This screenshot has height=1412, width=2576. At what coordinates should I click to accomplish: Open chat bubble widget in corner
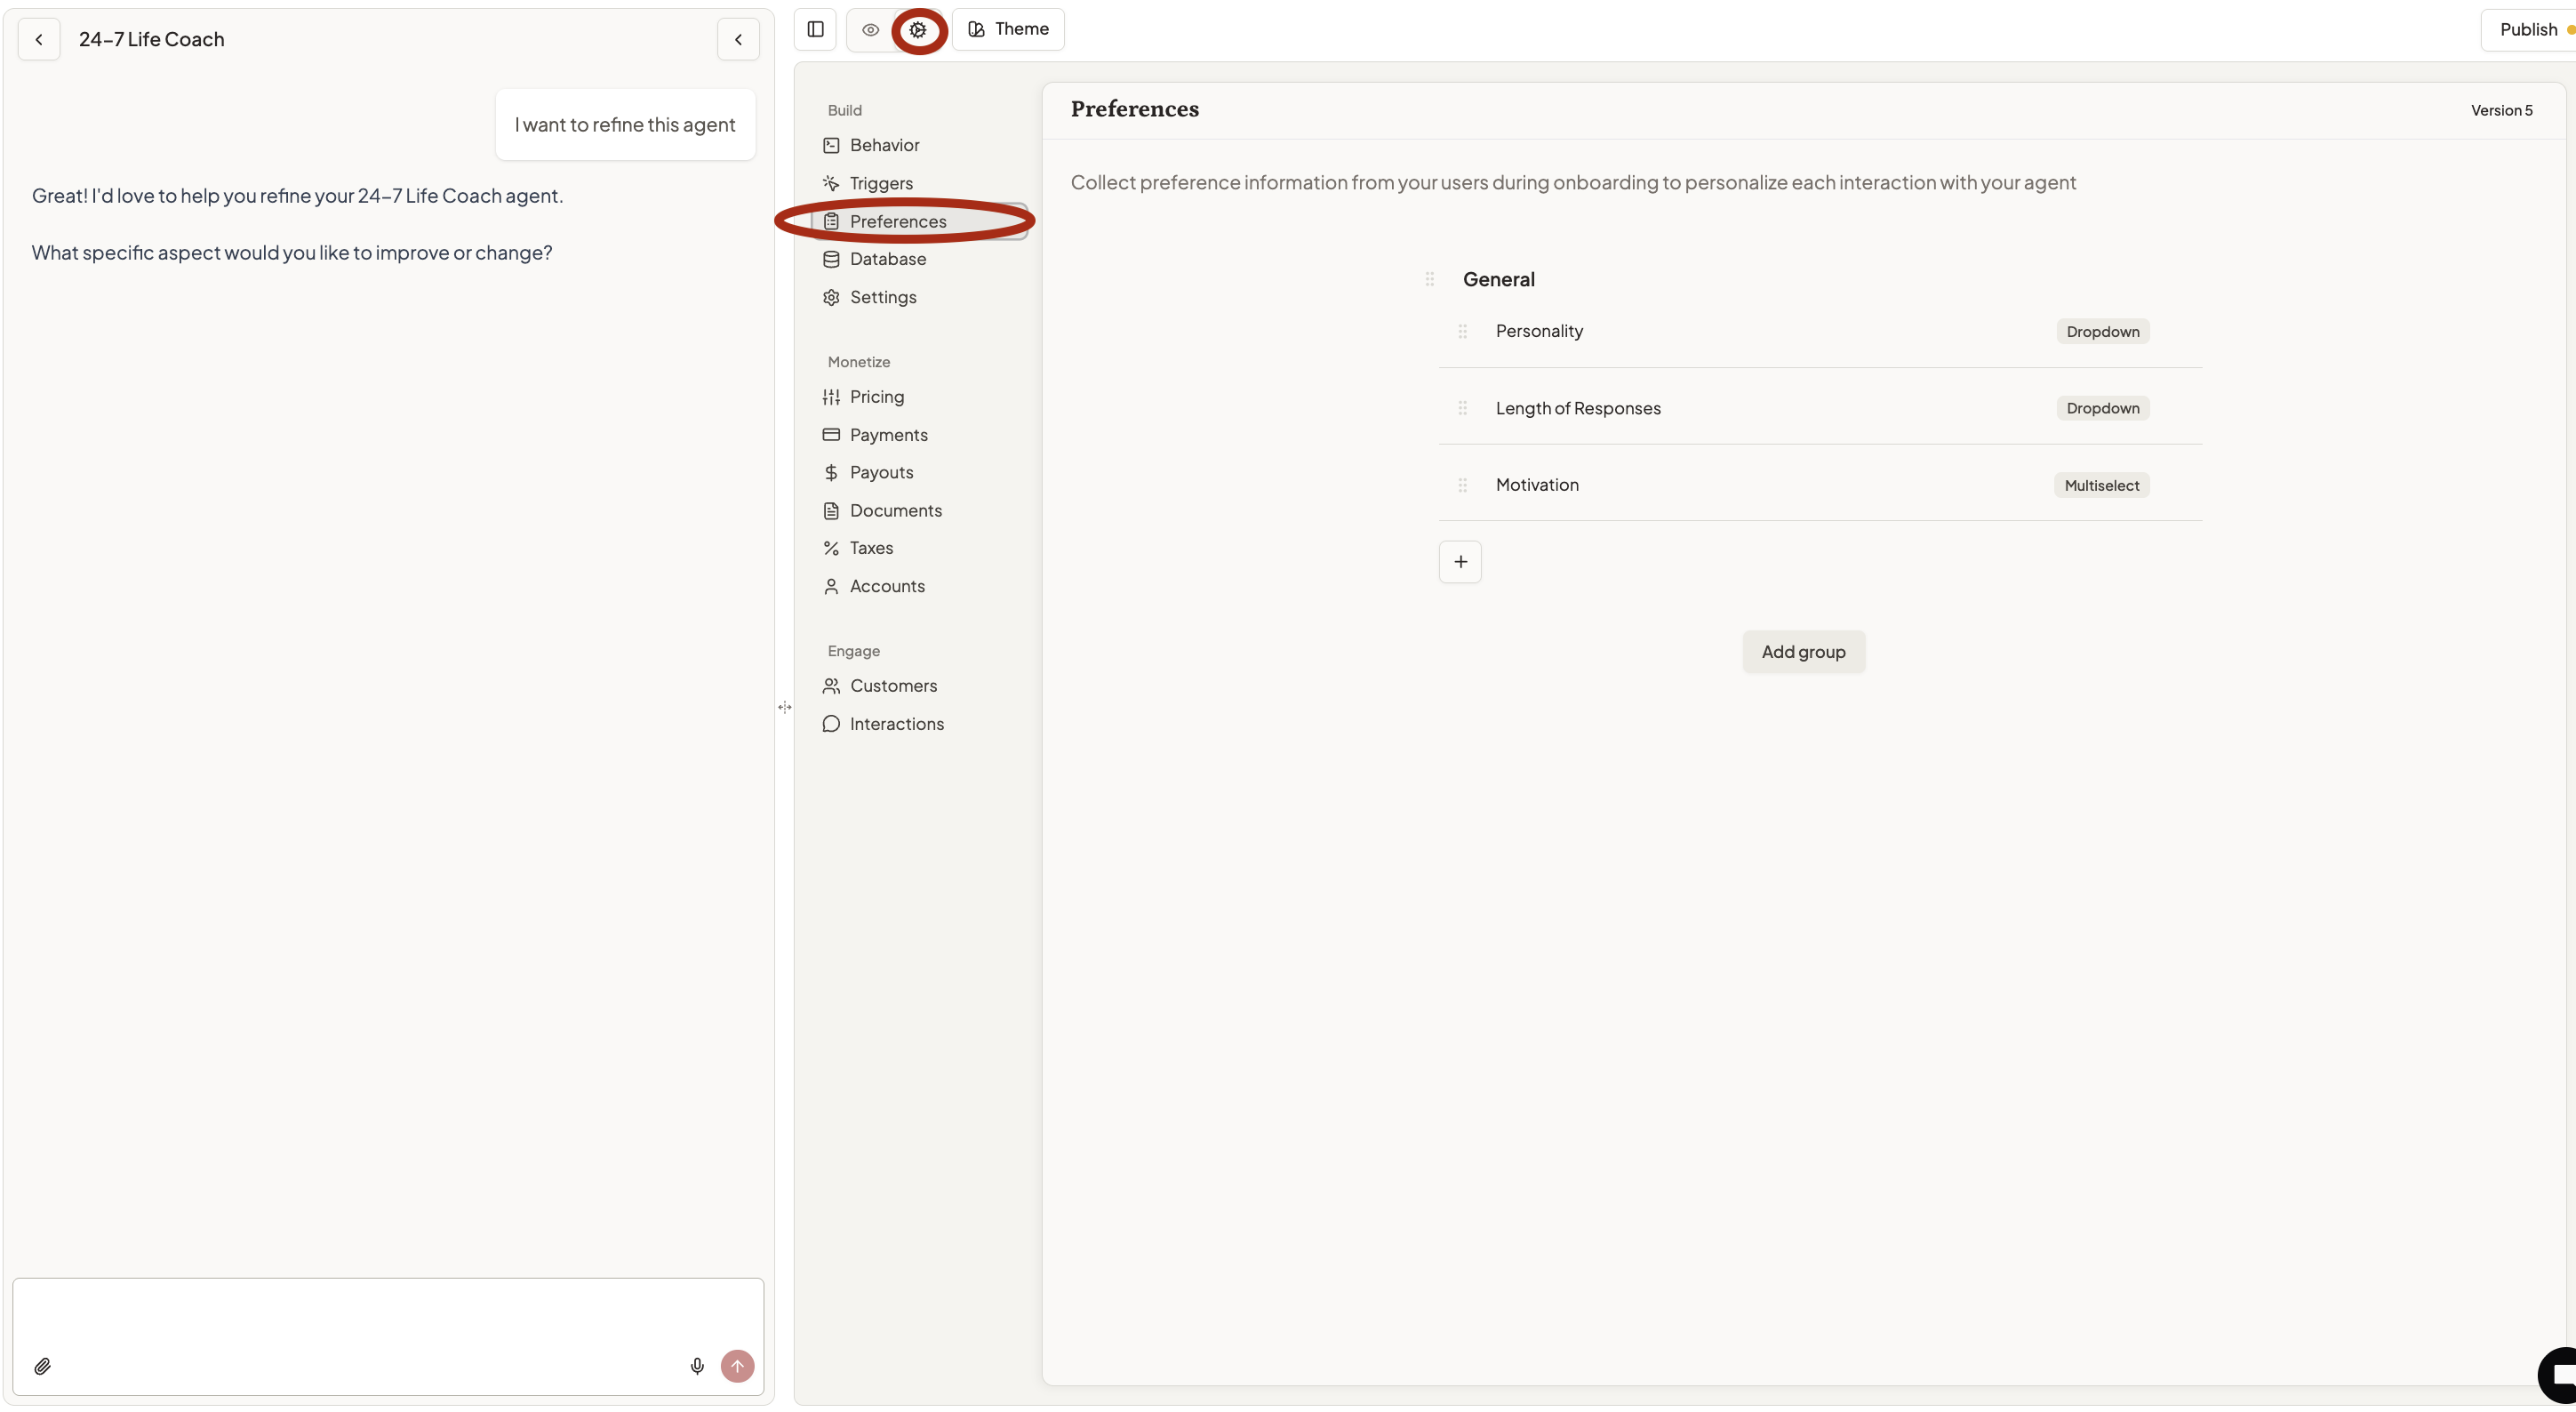2560,1376
